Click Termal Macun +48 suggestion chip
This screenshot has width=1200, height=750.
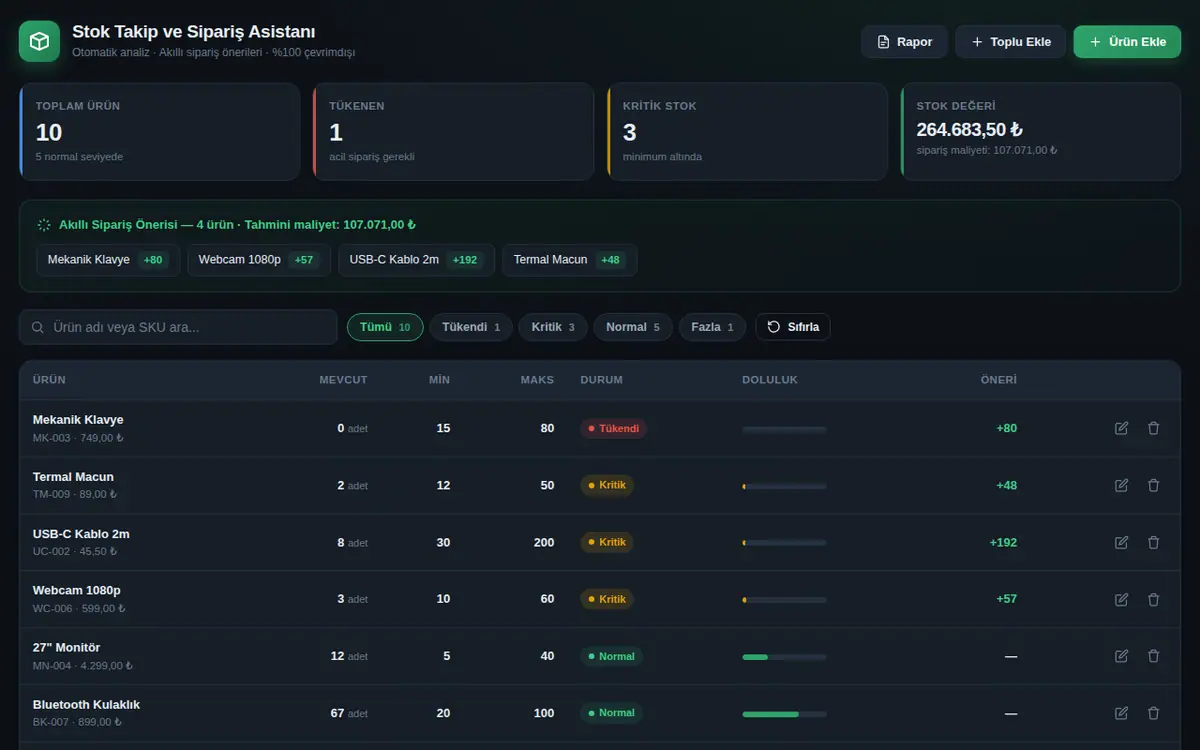tap(570, 260)
